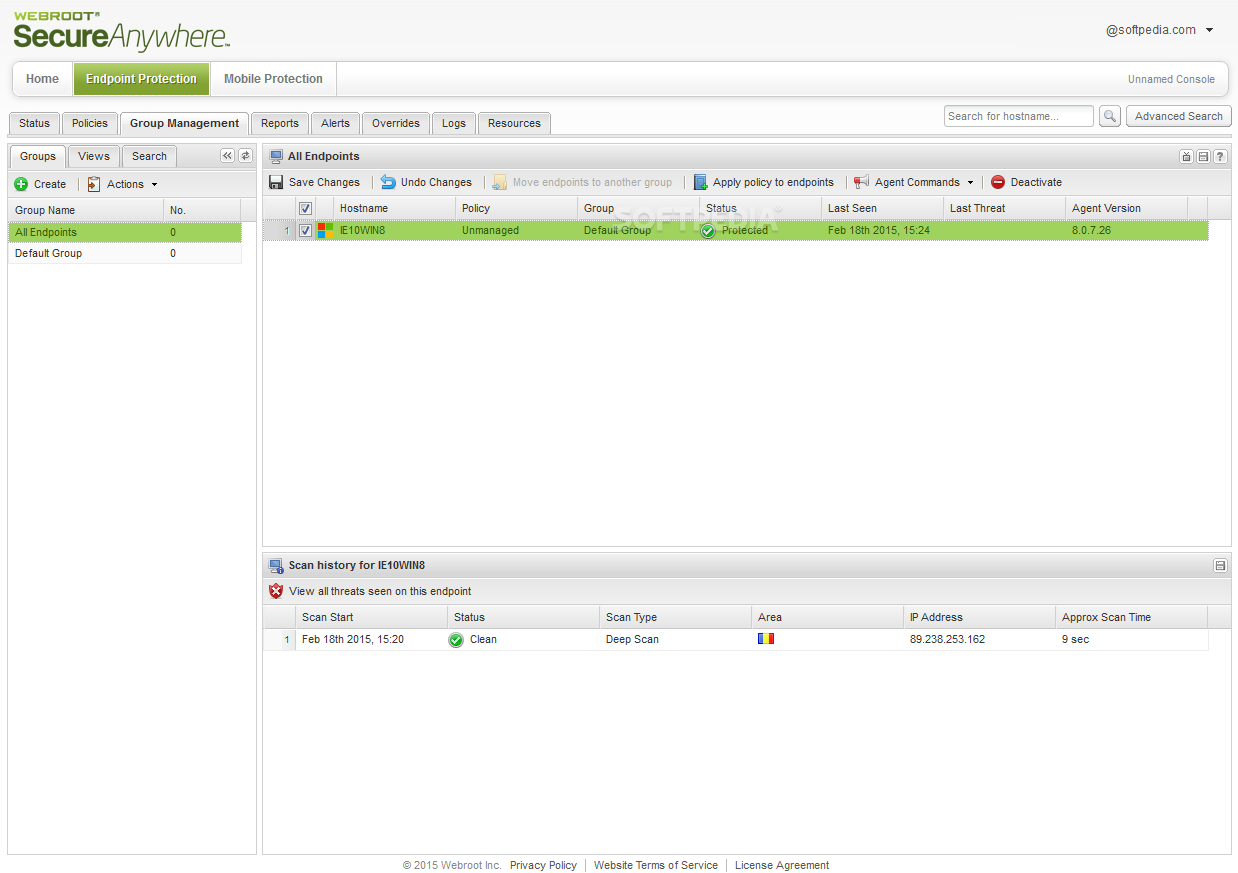Open the License Agreement link
This screenshot has width=1238, height=873.
[782, 865]
